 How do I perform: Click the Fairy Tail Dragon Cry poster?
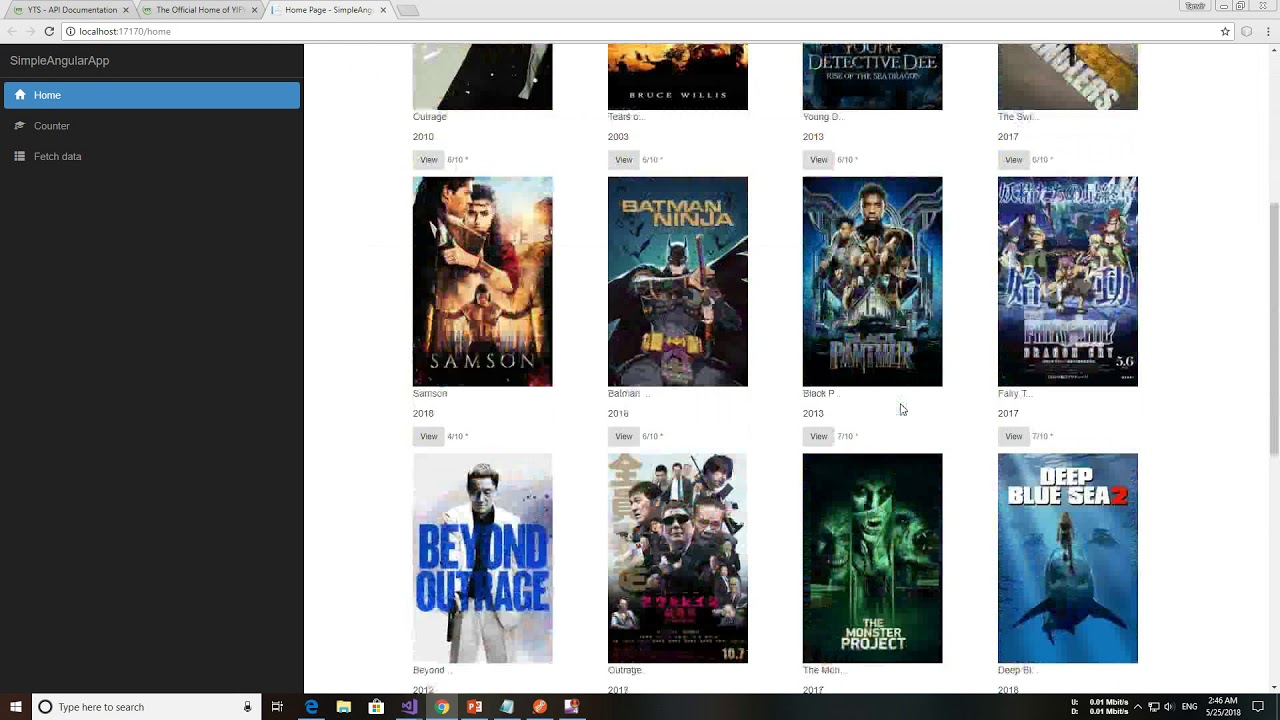(1067, 282)
